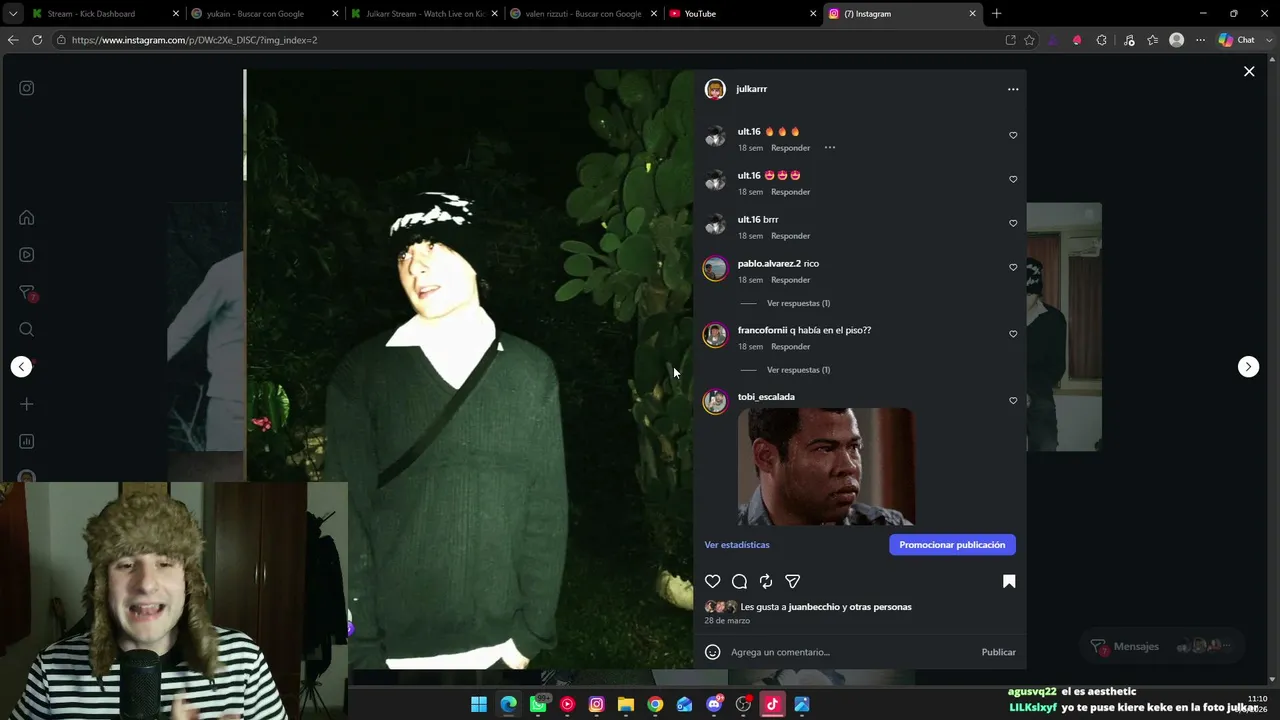Screen dimensions: 1280x720
Task: Click the 'Promocionar publicación' button
Action: tap(952, 545)
